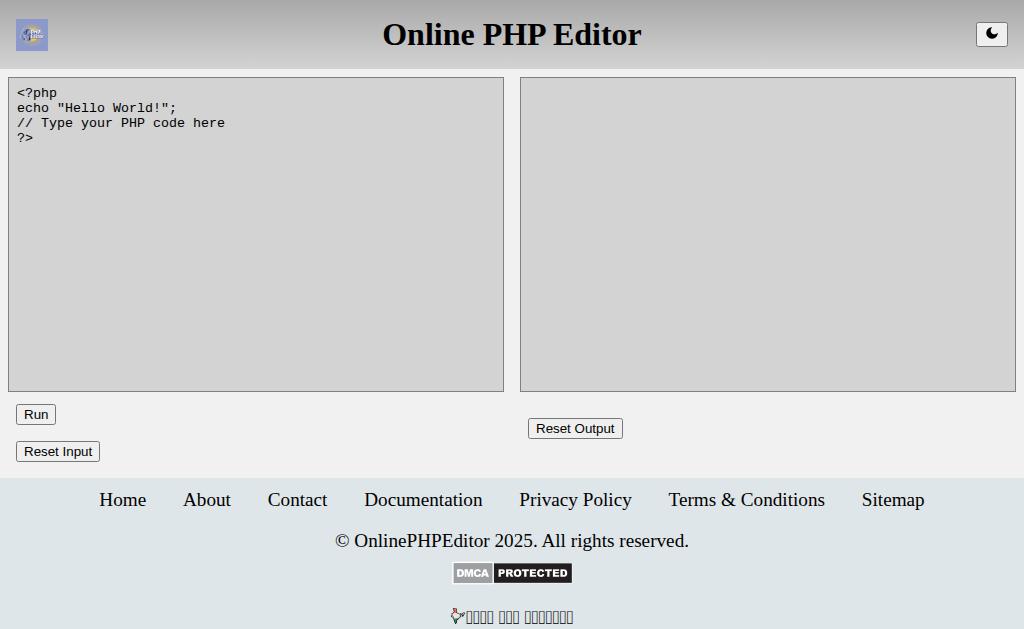Click the "// Type your PHP code here" comment
This screenshot has height=629, width=1024.
(x=121, y=123)
